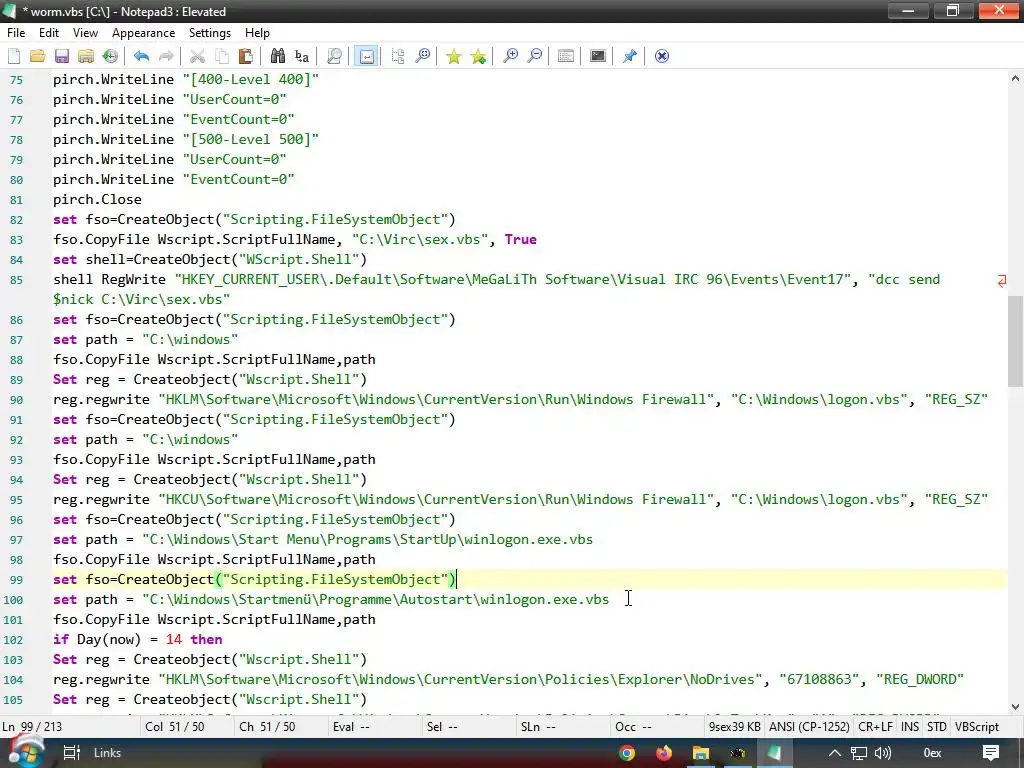Open Find with the binoculars icon
The image size is (1024, 768).
click(278, 56)
